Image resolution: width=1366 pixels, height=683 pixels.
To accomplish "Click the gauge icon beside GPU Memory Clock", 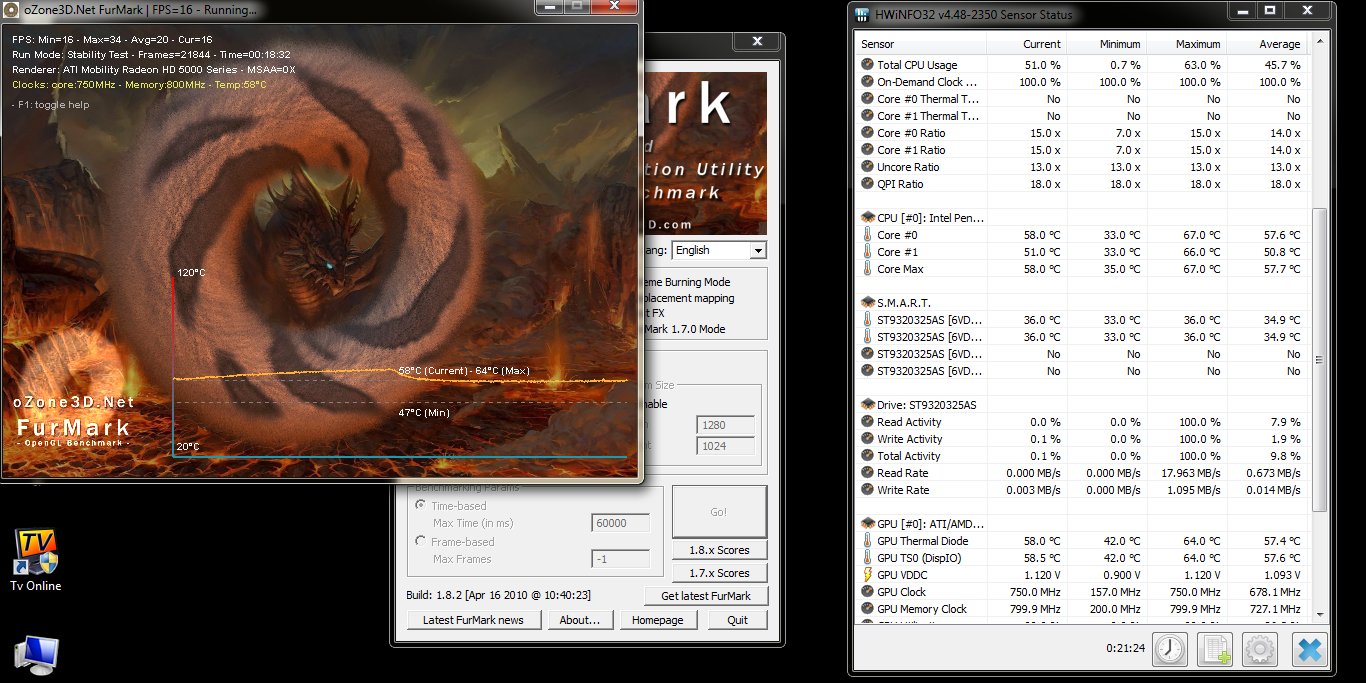I will [867, 609].
